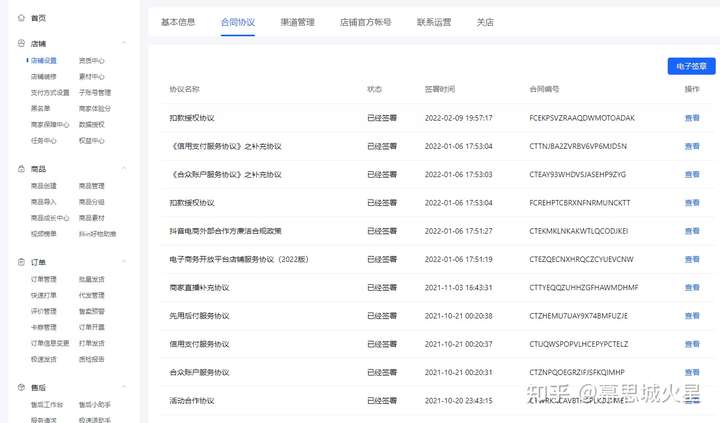Open 订单开票 in the sidebar

click(91, 327)
